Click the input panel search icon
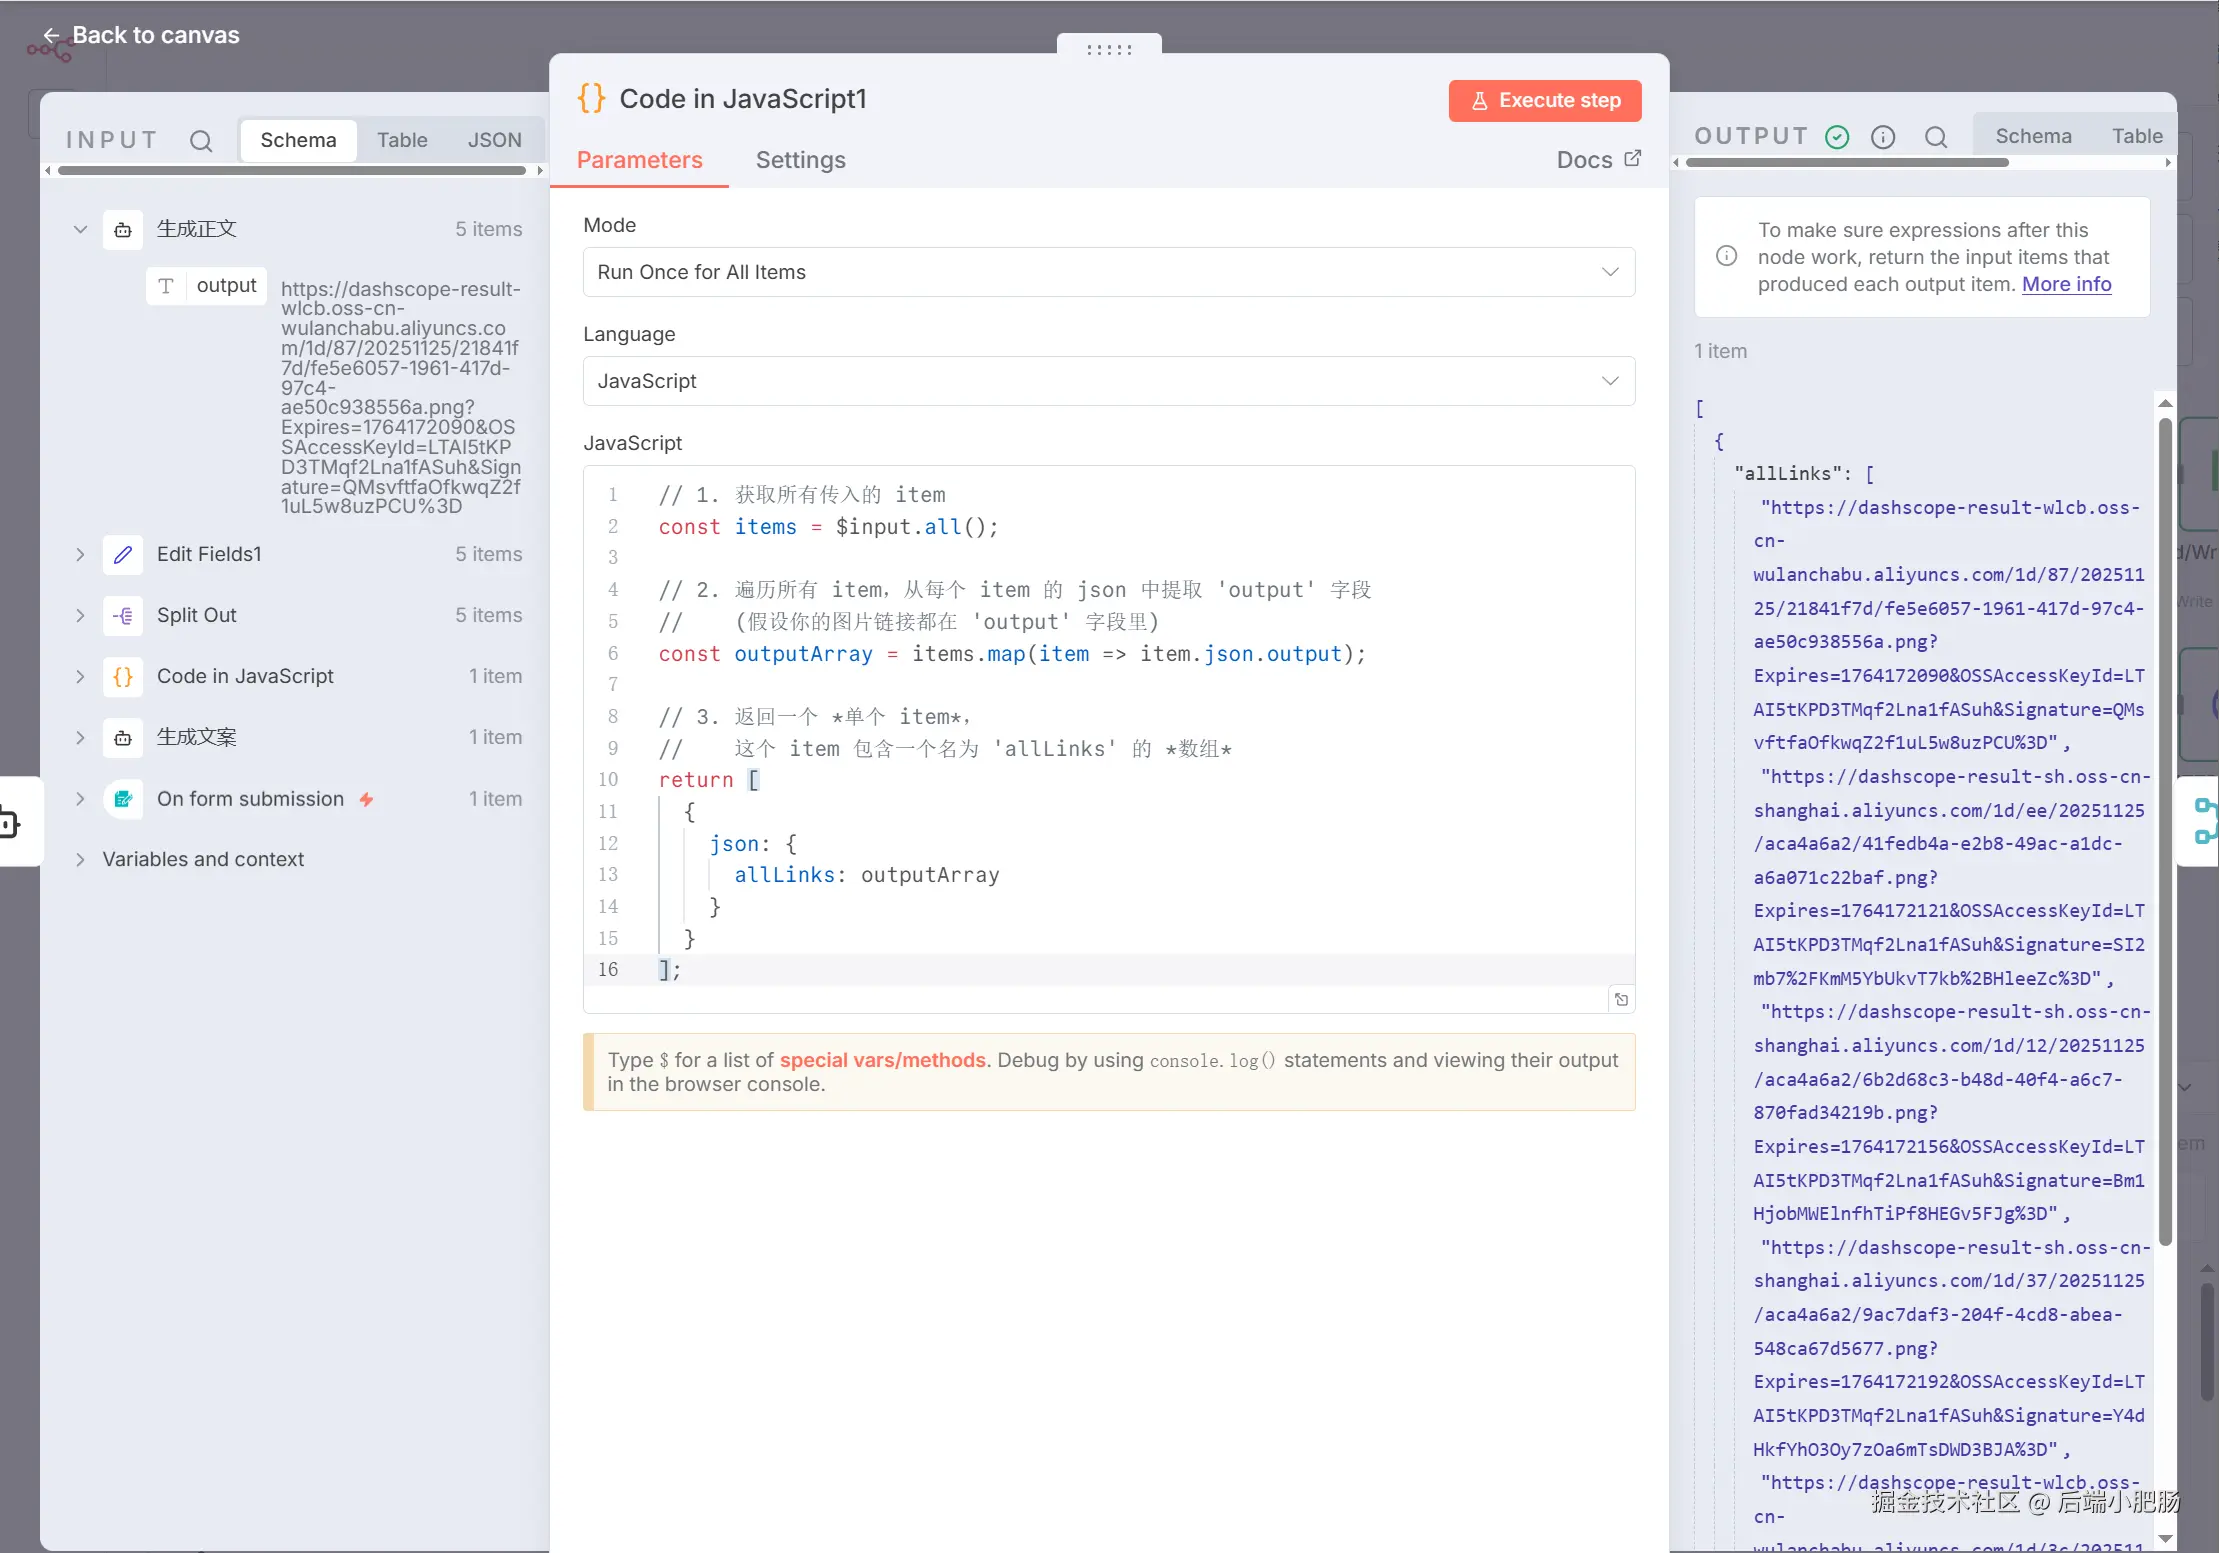 [x=201, y=140]
